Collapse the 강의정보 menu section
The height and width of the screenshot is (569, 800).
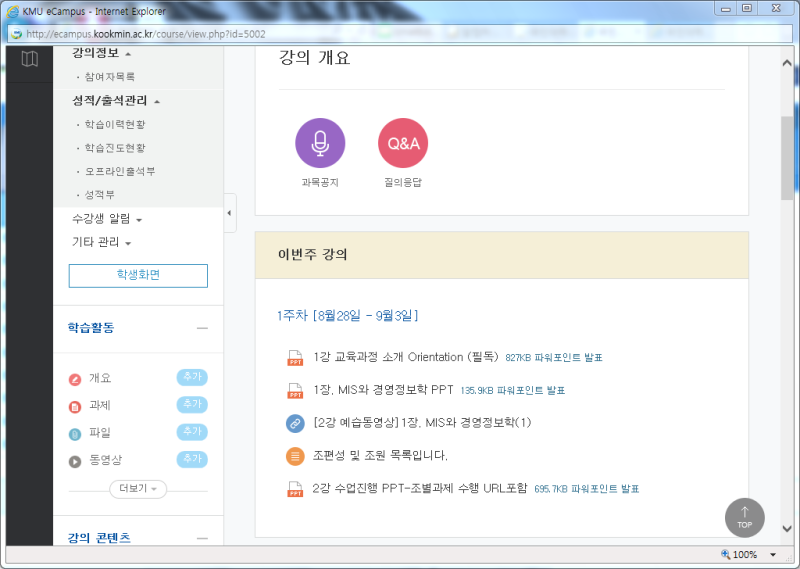pos(102,53)
